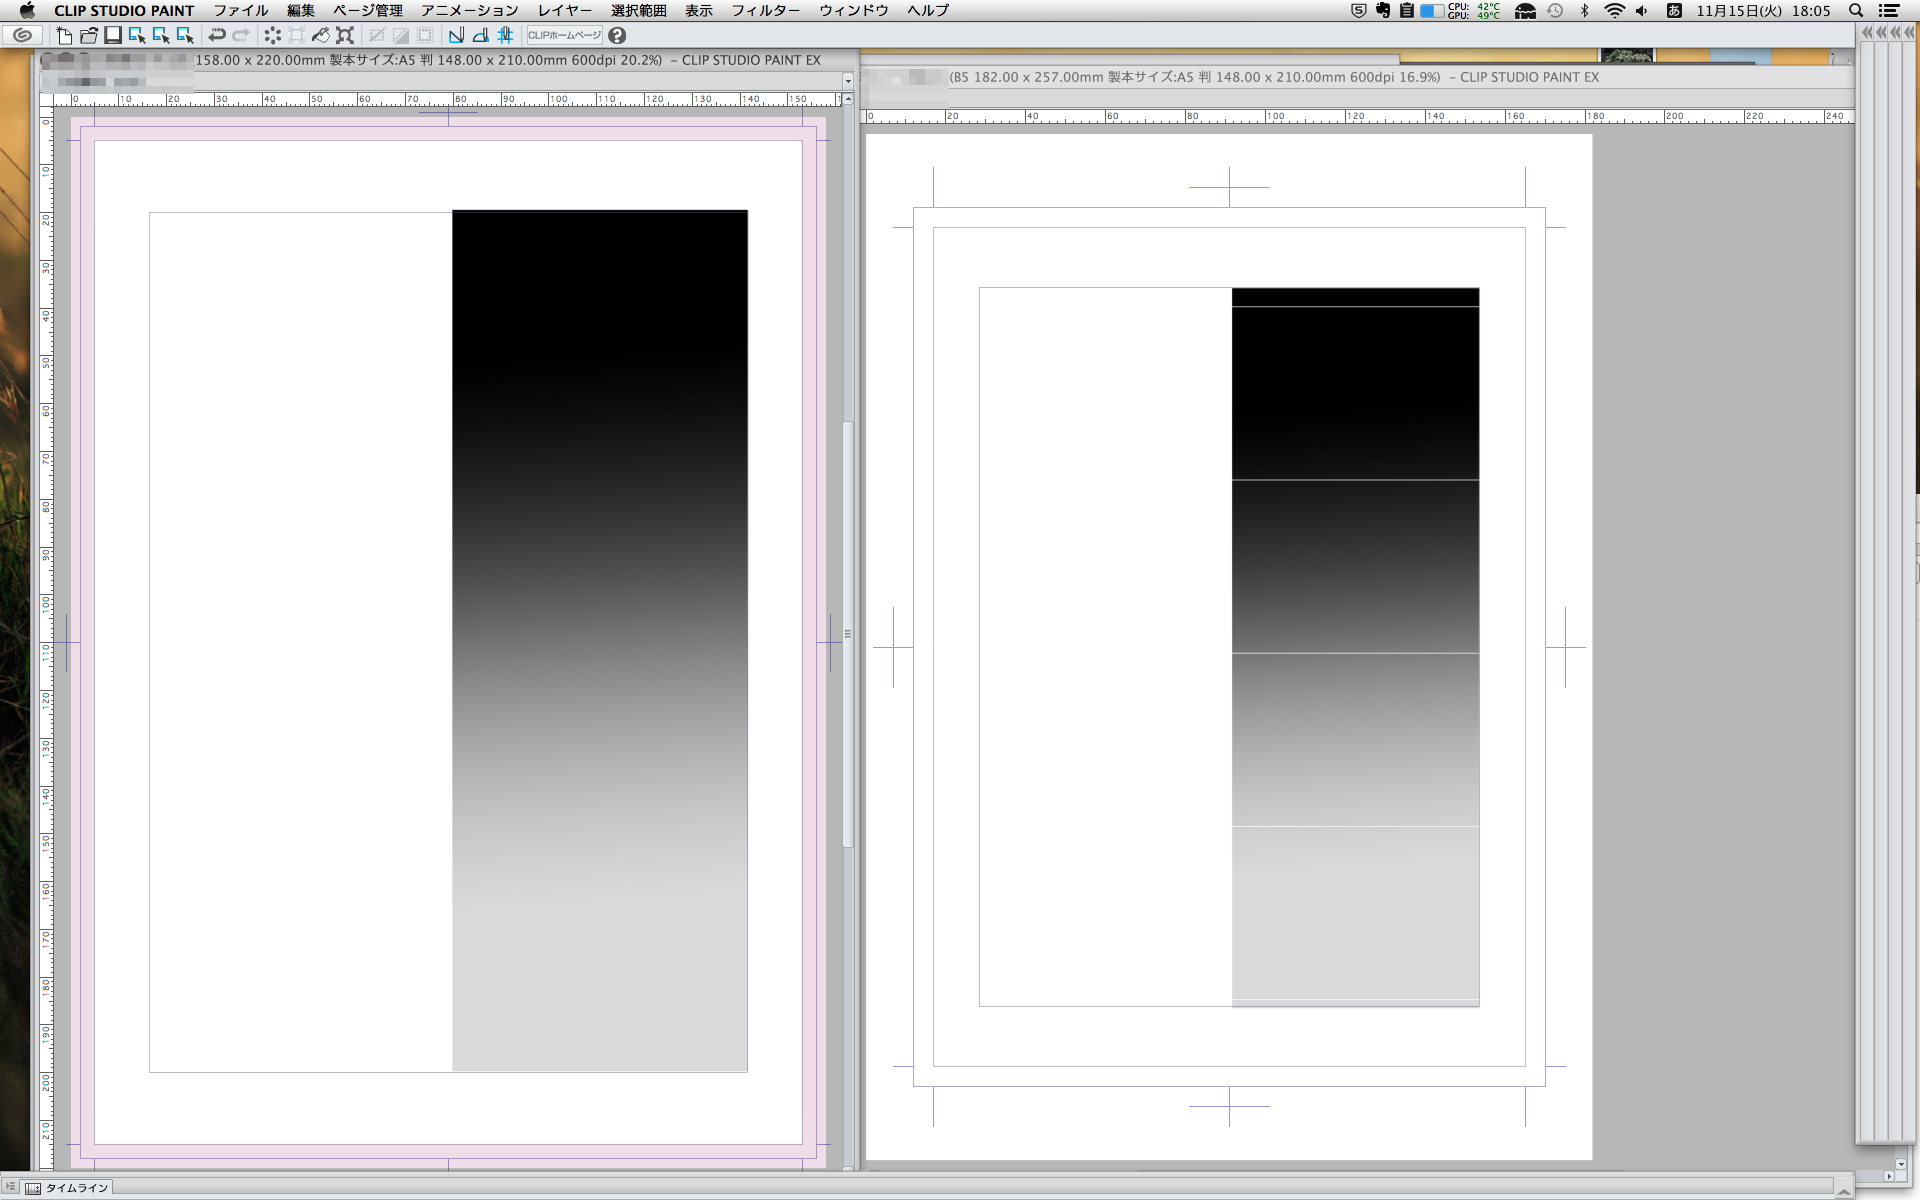The width and height of the screenshot is (1920, 1200).
Task: Open the レイヤー menu
Action: pyautogui.click(x=564, y=10)
